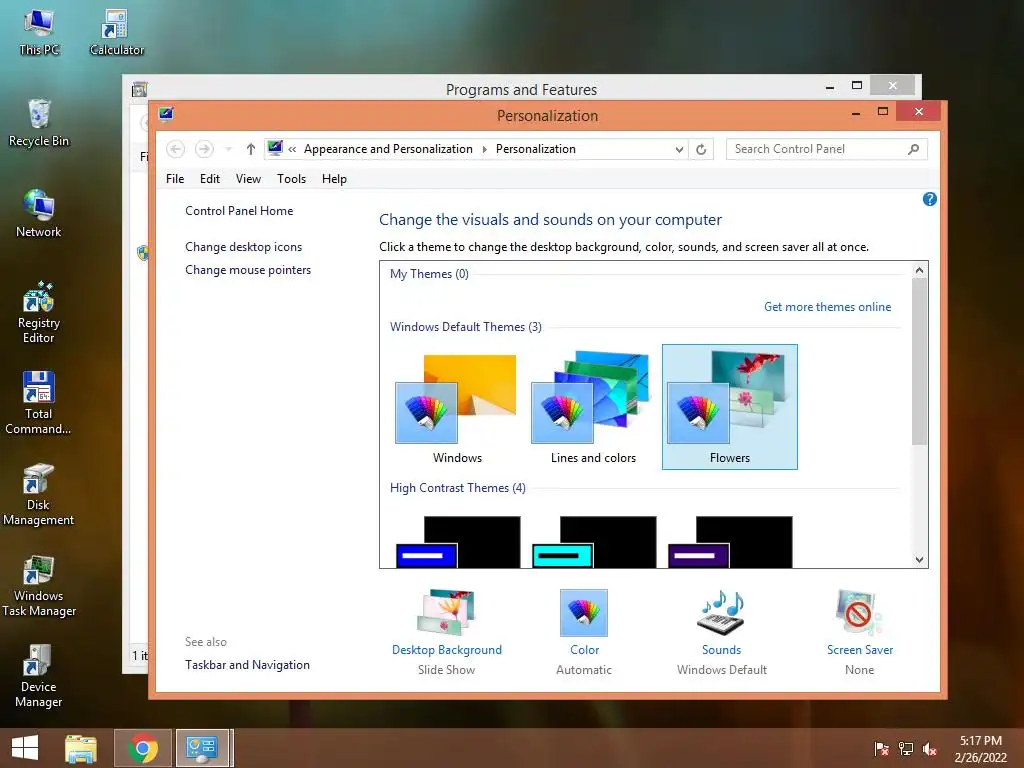Select the Windows Task Manager shortcut
Image resolution: width=1024 pixels, height=768 pixels.
click(x=39, y=586)
